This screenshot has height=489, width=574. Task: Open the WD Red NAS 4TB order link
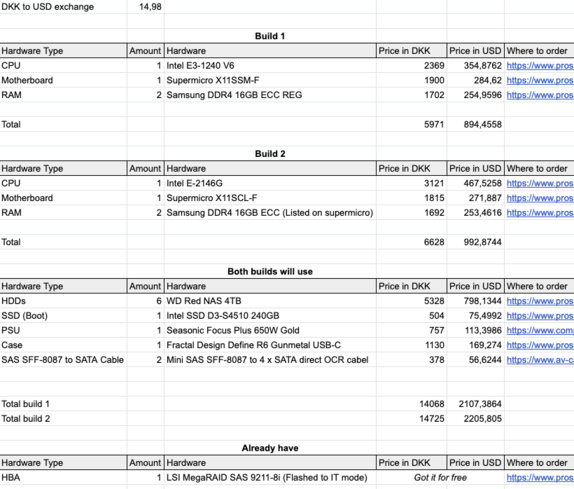click(540, 301)
